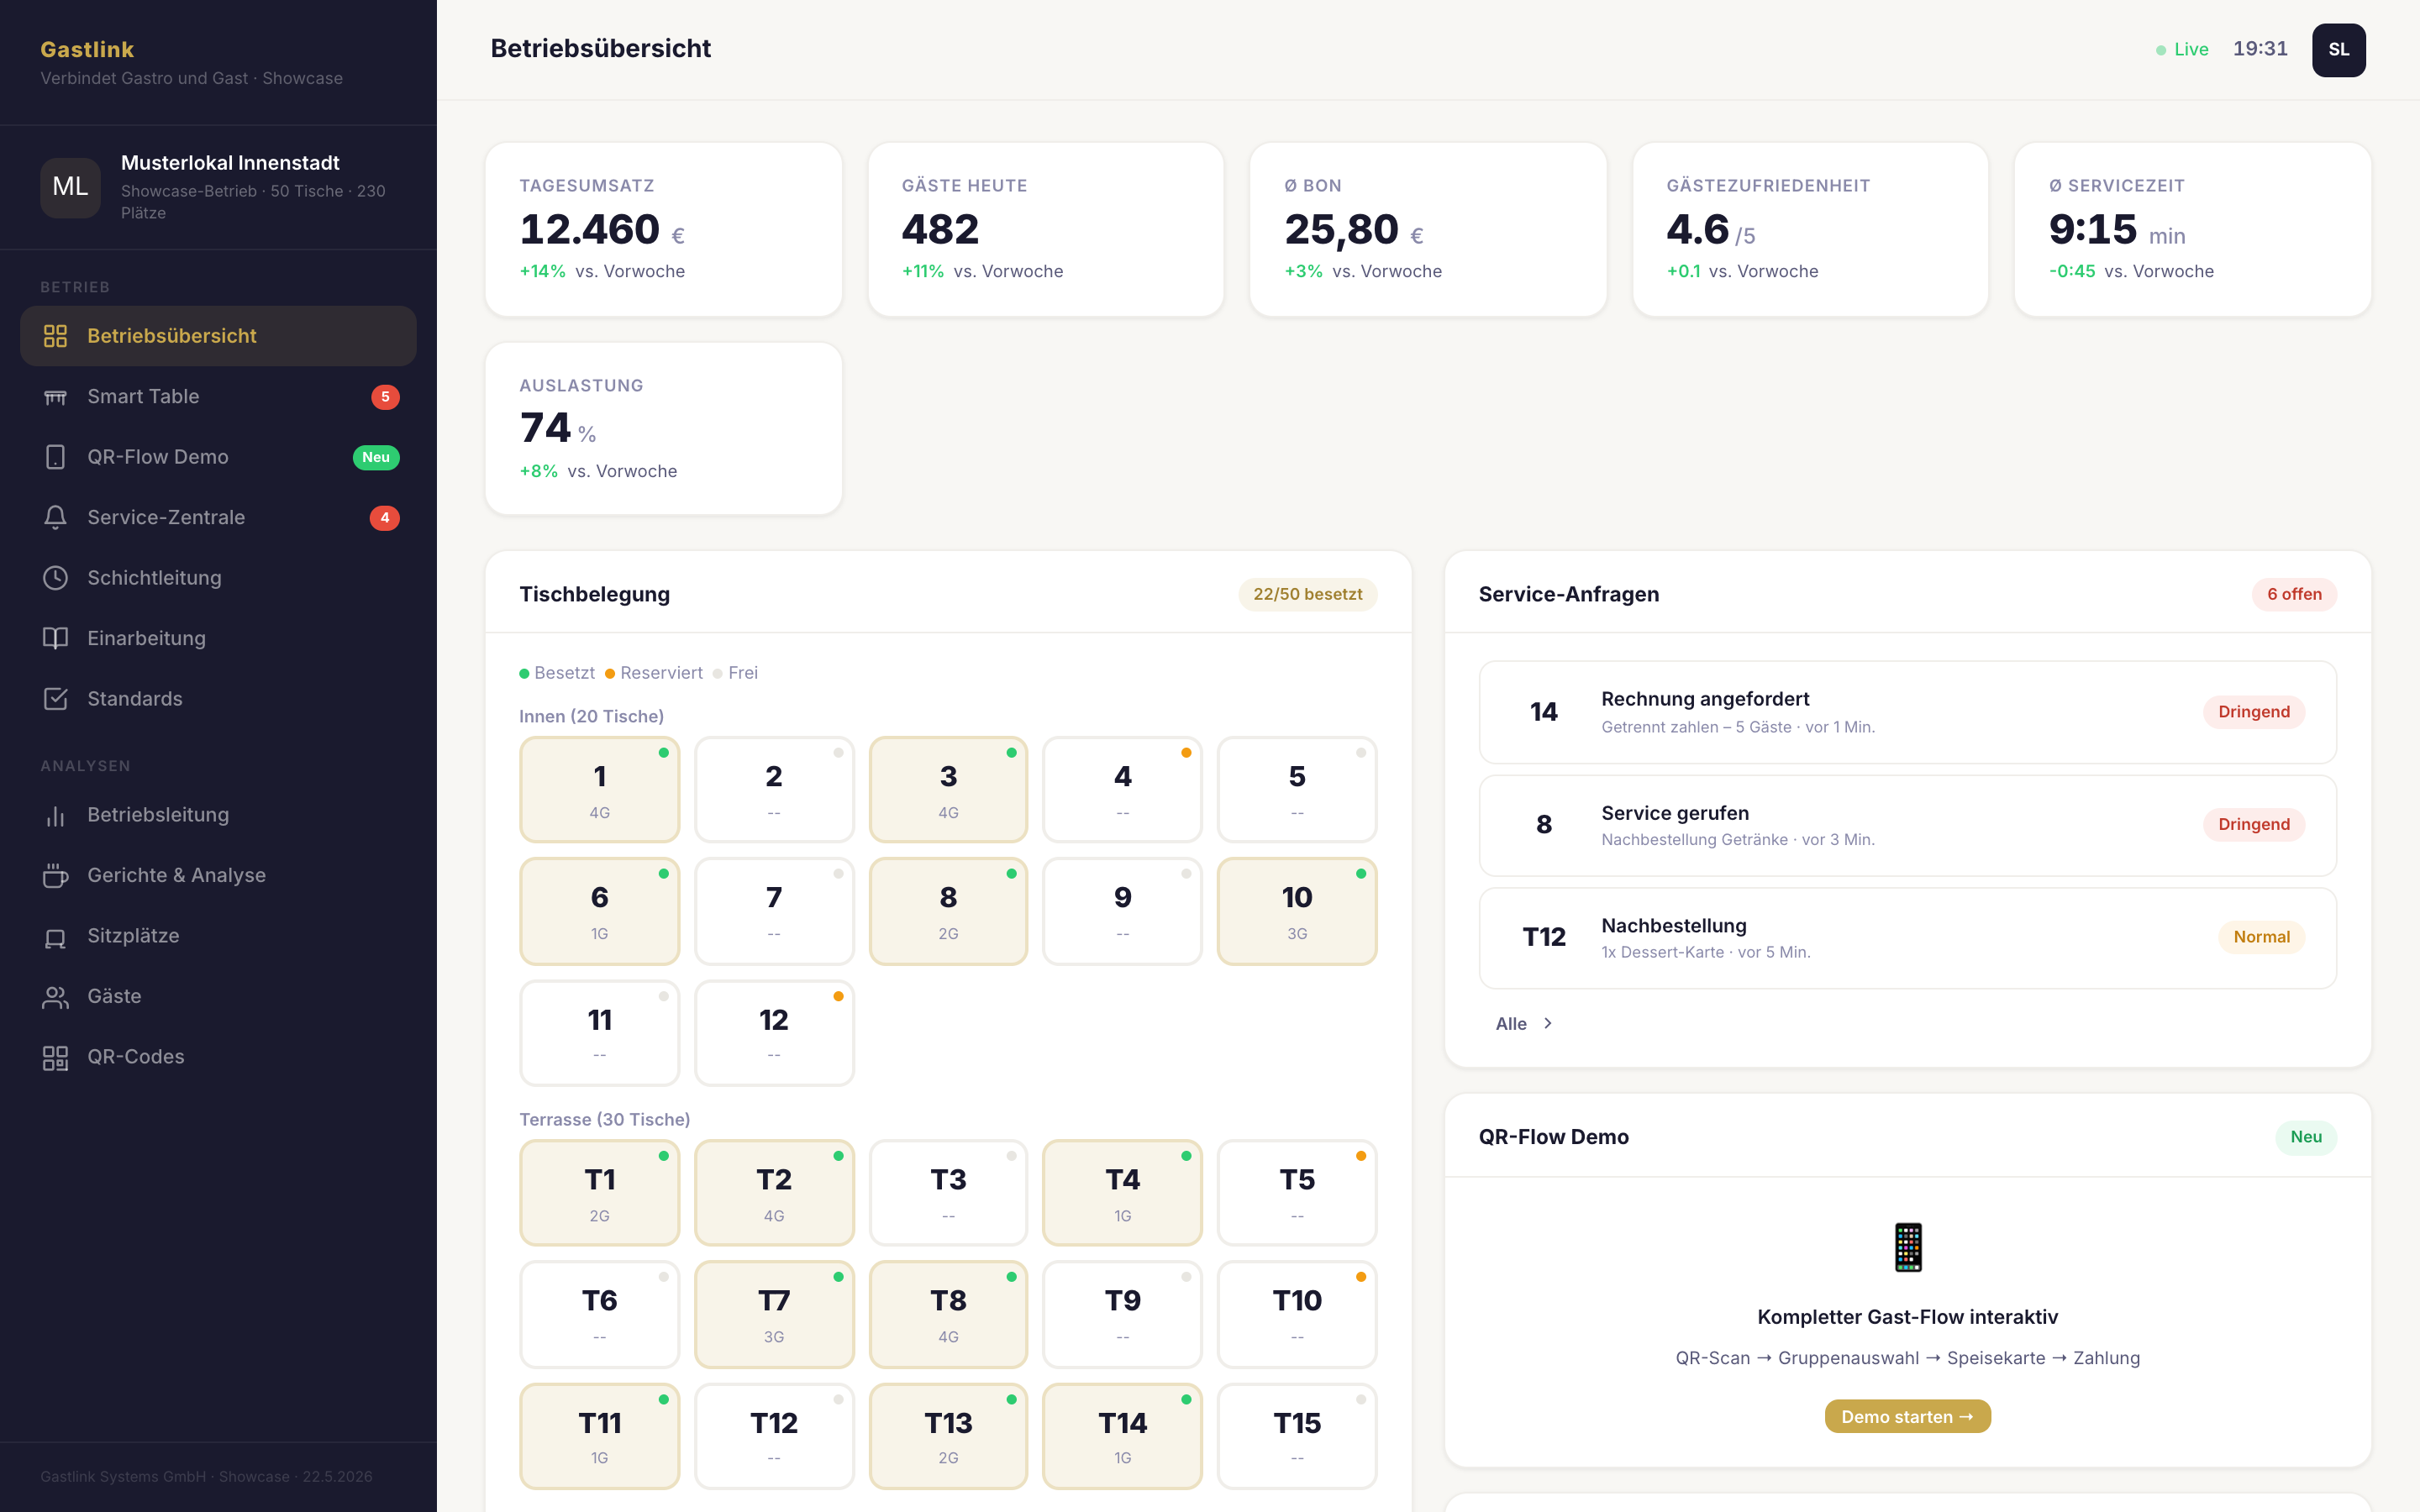
Task: Click the Frei legend entry
Action: point(735,673)
